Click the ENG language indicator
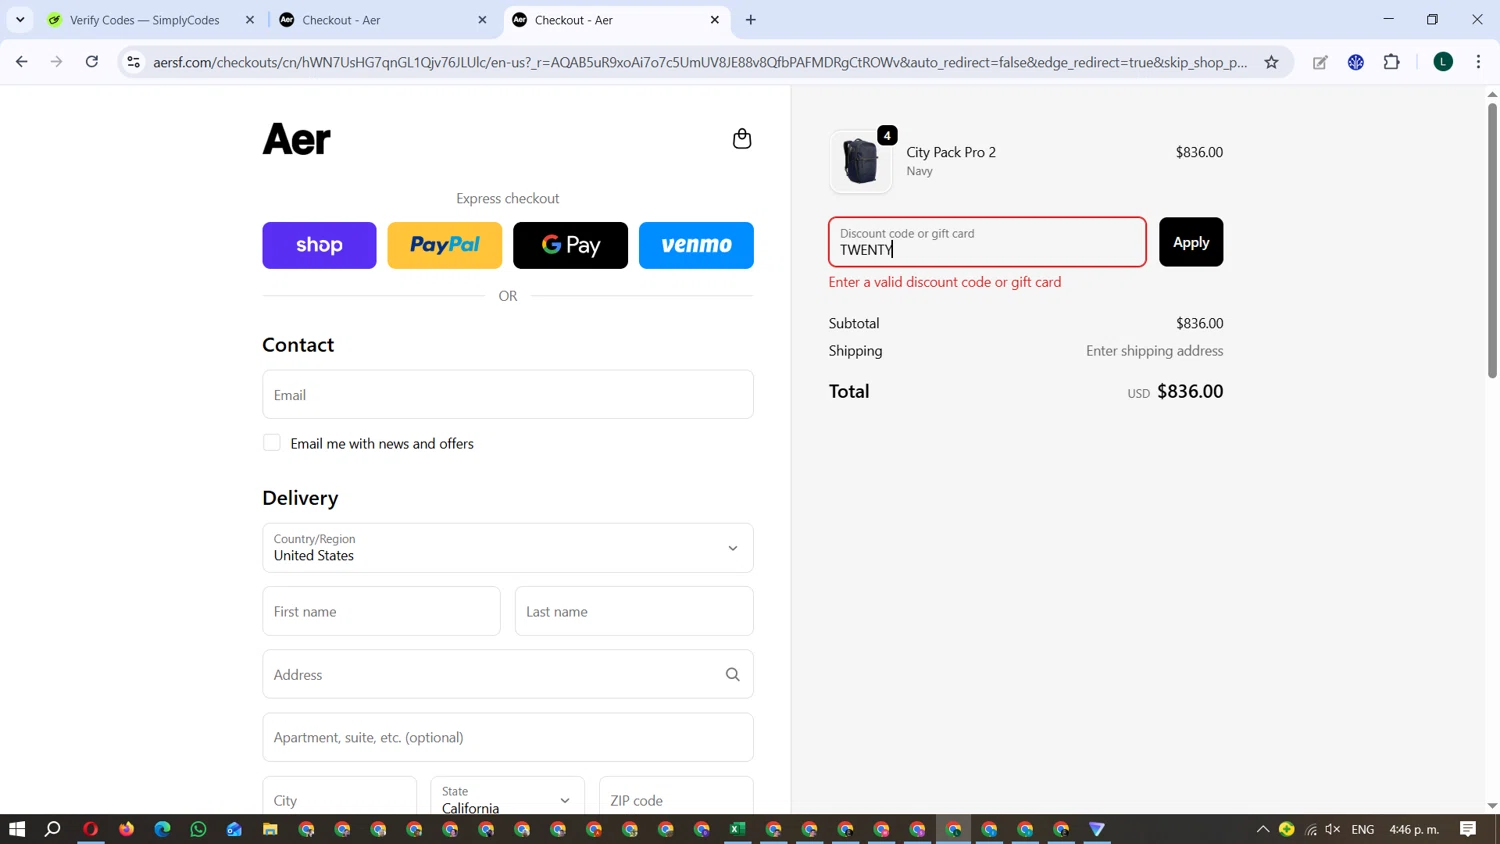Viewport: 1500px width, 844px height. 1362,829
